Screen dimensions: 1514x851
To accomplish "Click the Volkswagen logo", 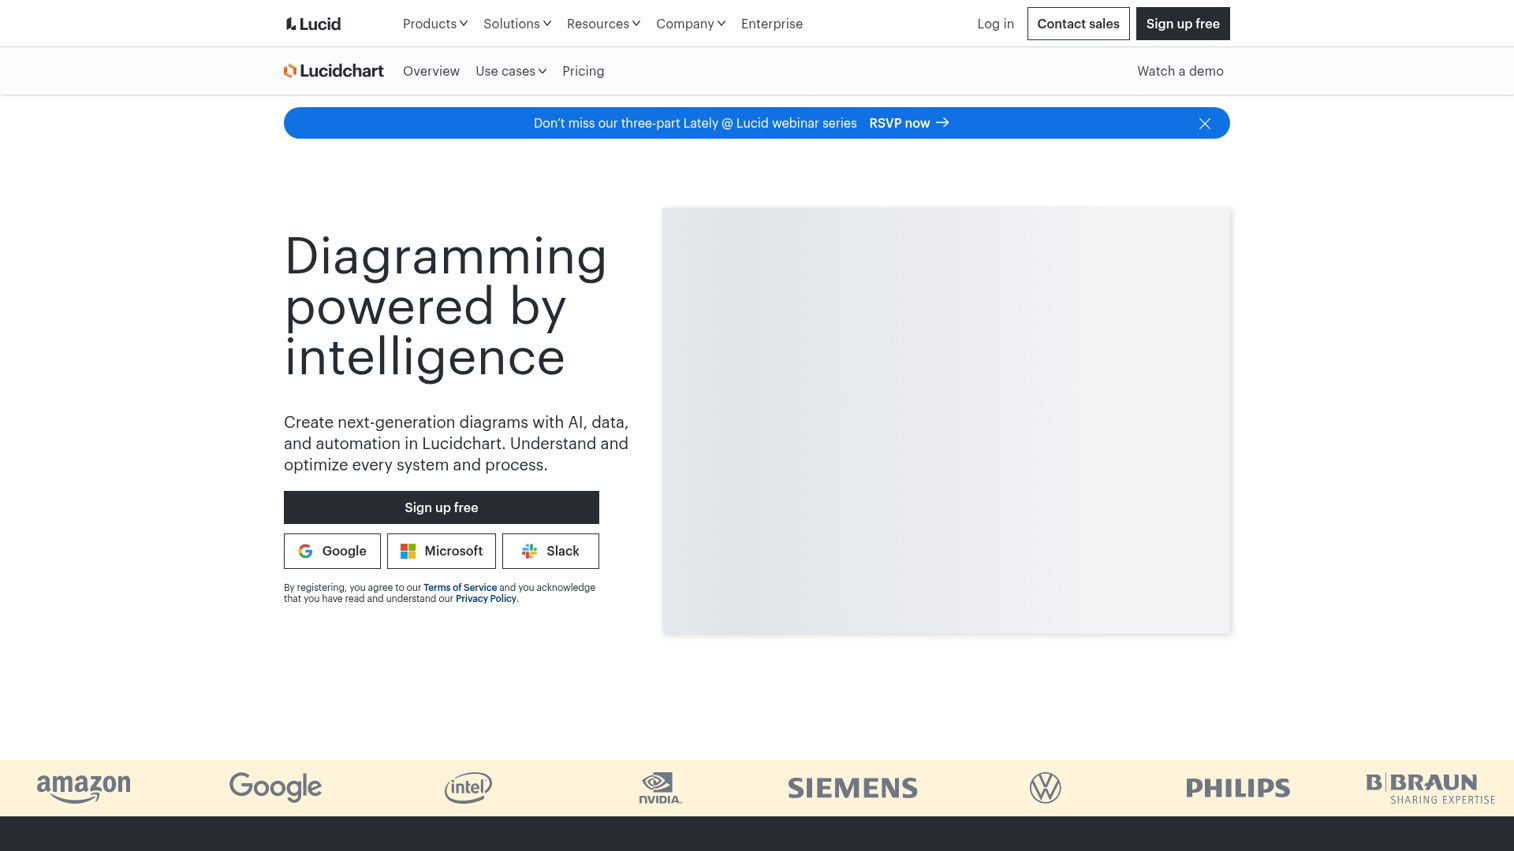I will coord(1045,788).
